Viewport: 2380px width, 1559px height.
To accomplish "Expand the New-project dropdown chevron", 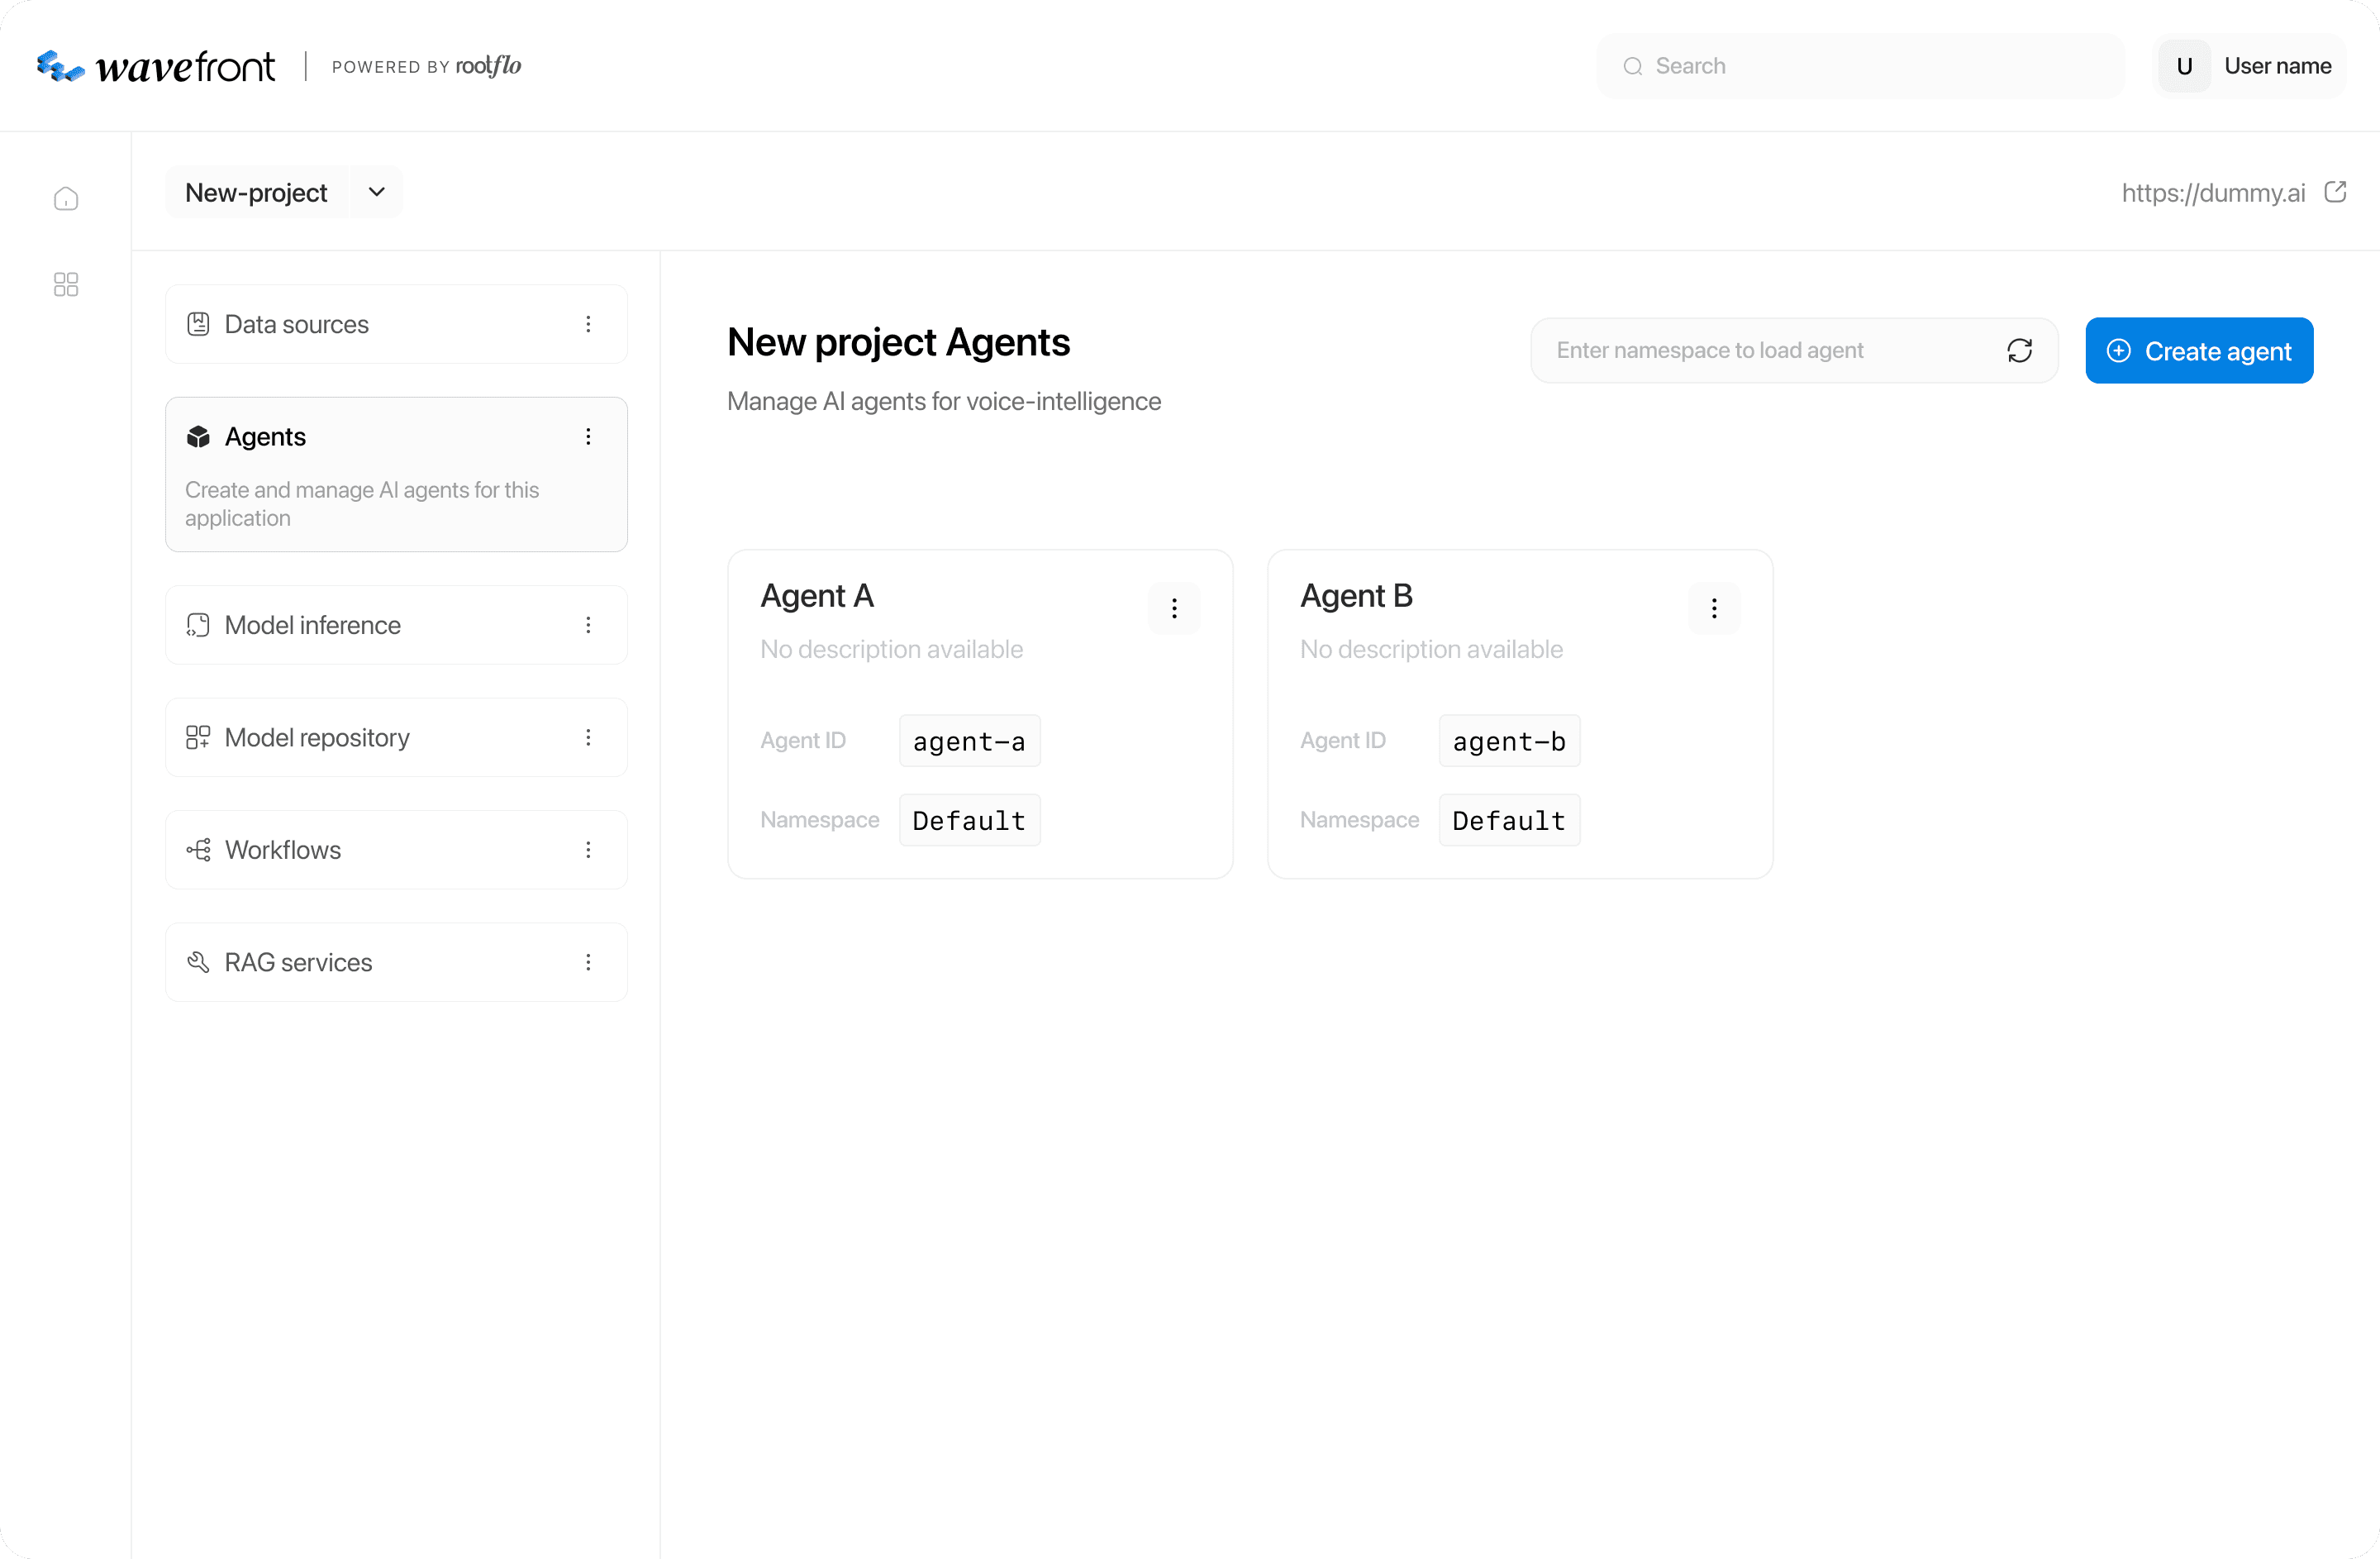I will click(376, 192).
